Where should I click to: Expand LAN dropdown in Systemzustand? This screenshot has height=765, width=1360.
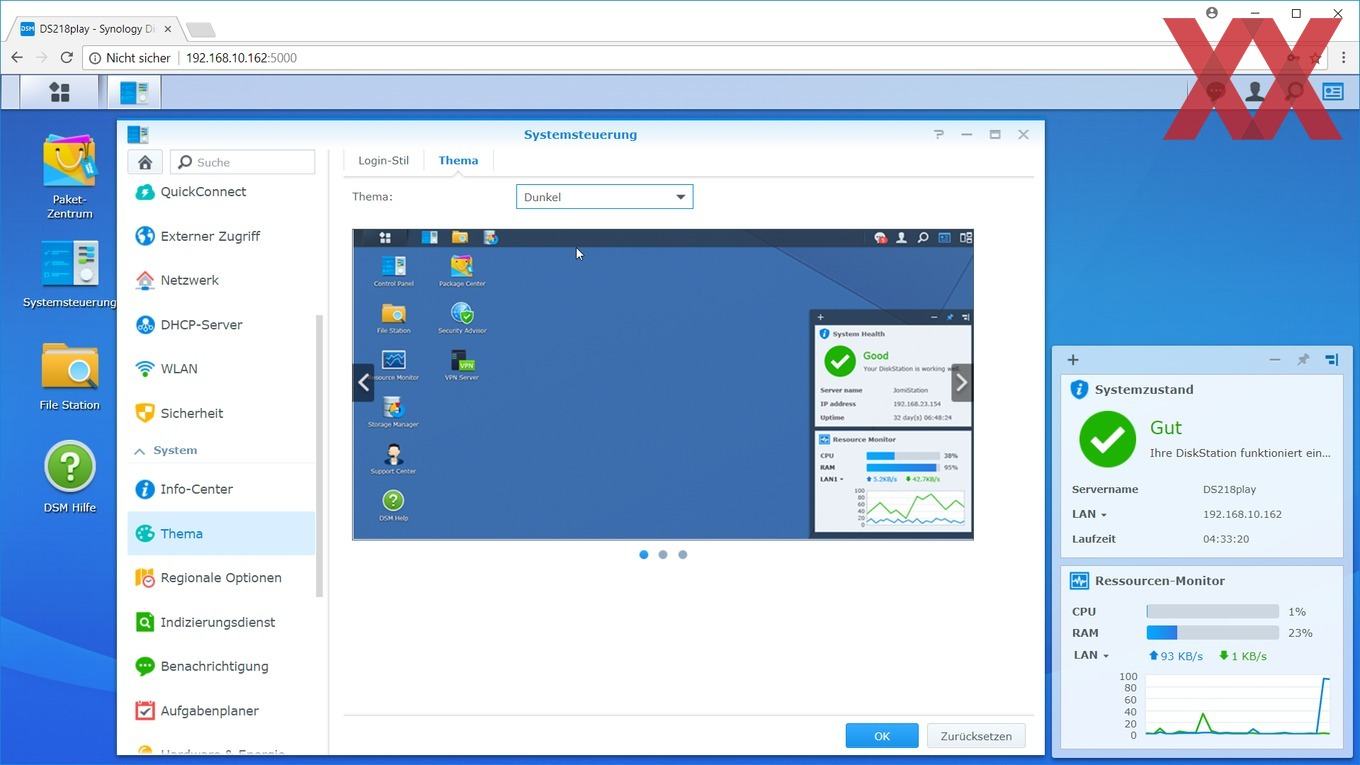coord(1088,514)
